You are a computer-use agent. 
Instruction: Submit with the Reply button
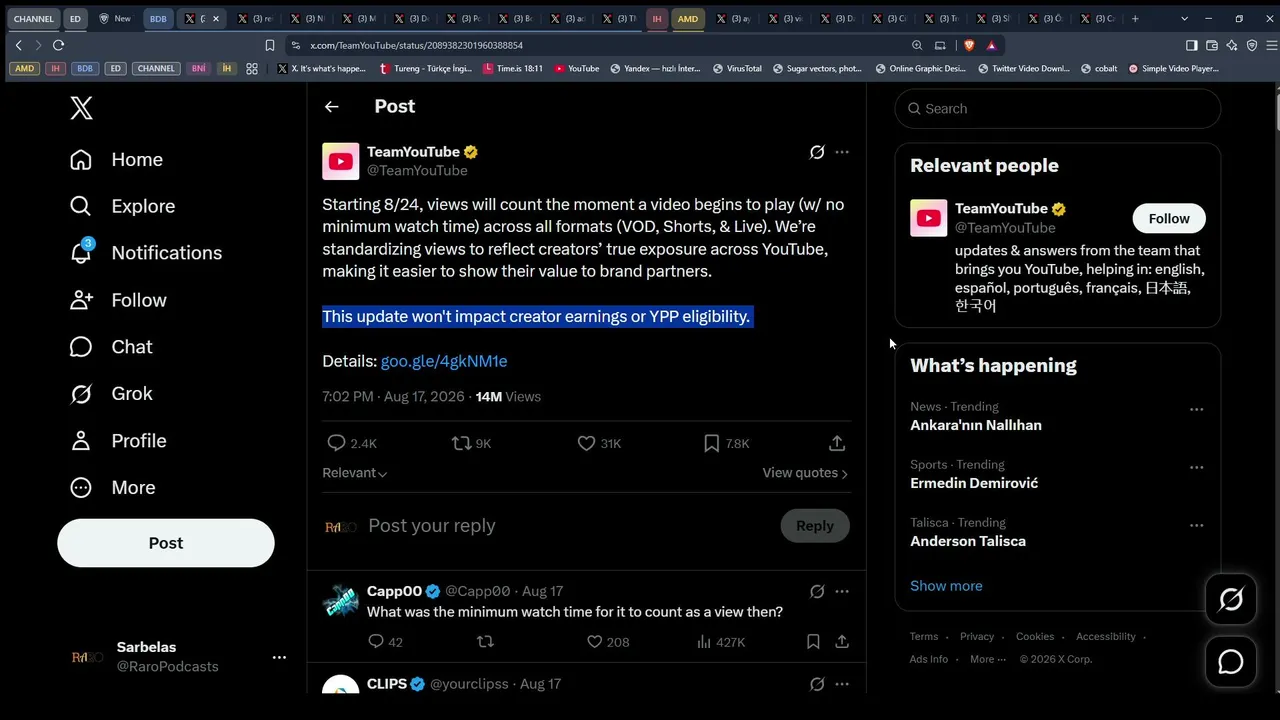815,526
